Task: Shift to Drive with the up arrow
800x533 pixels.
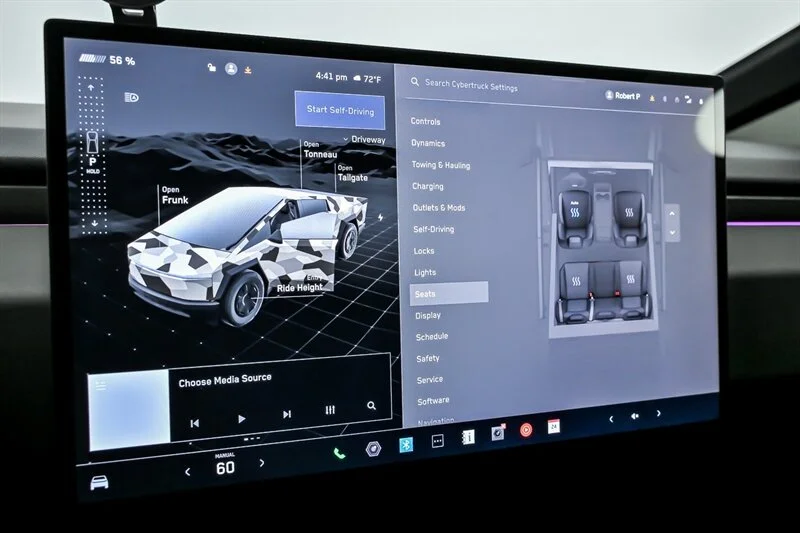Action: 91,88
